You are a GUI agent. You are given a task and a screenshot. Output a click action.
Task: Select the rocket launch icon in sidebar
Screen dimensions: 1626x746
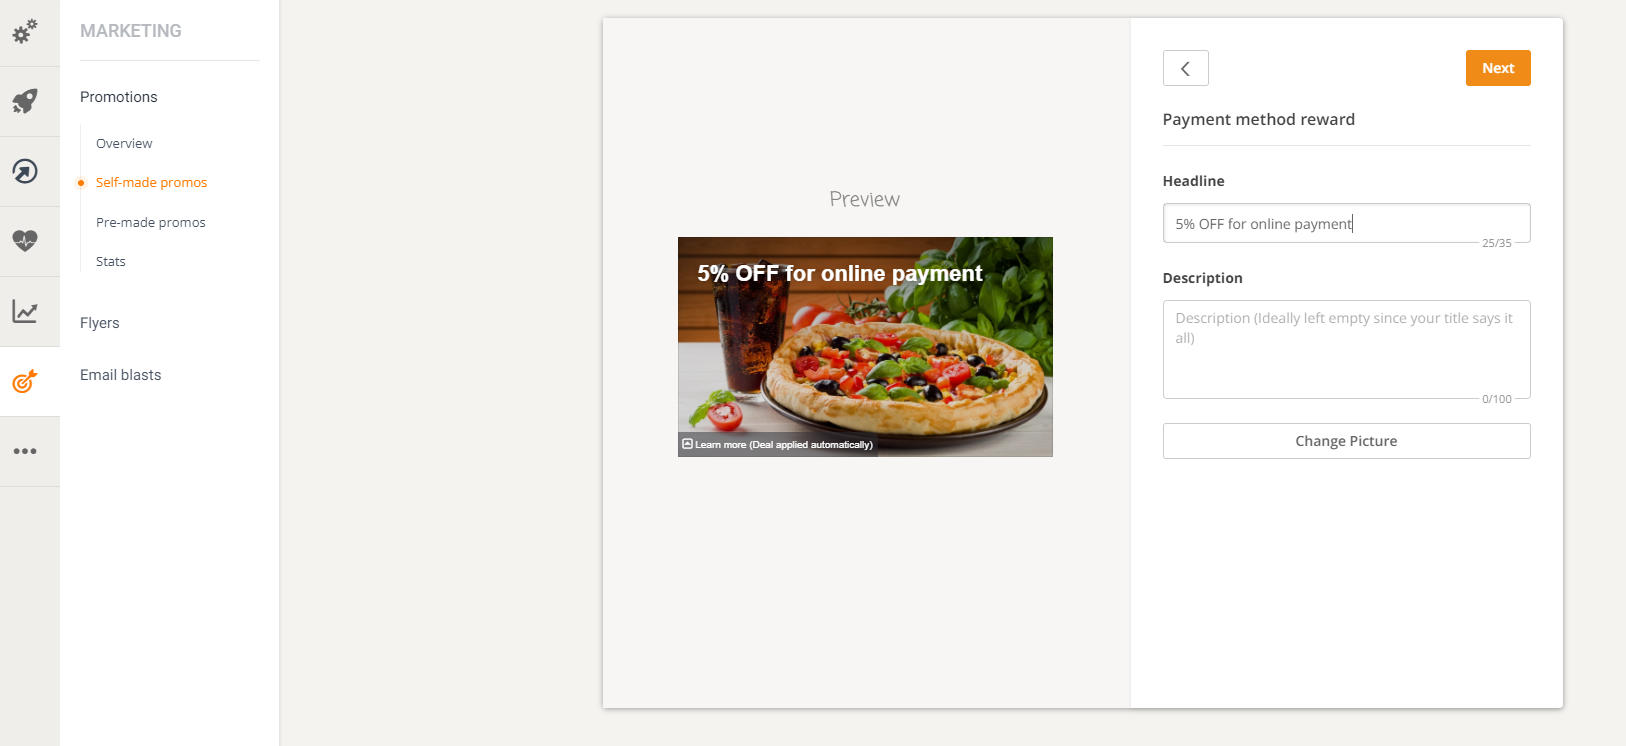point(25,101)
